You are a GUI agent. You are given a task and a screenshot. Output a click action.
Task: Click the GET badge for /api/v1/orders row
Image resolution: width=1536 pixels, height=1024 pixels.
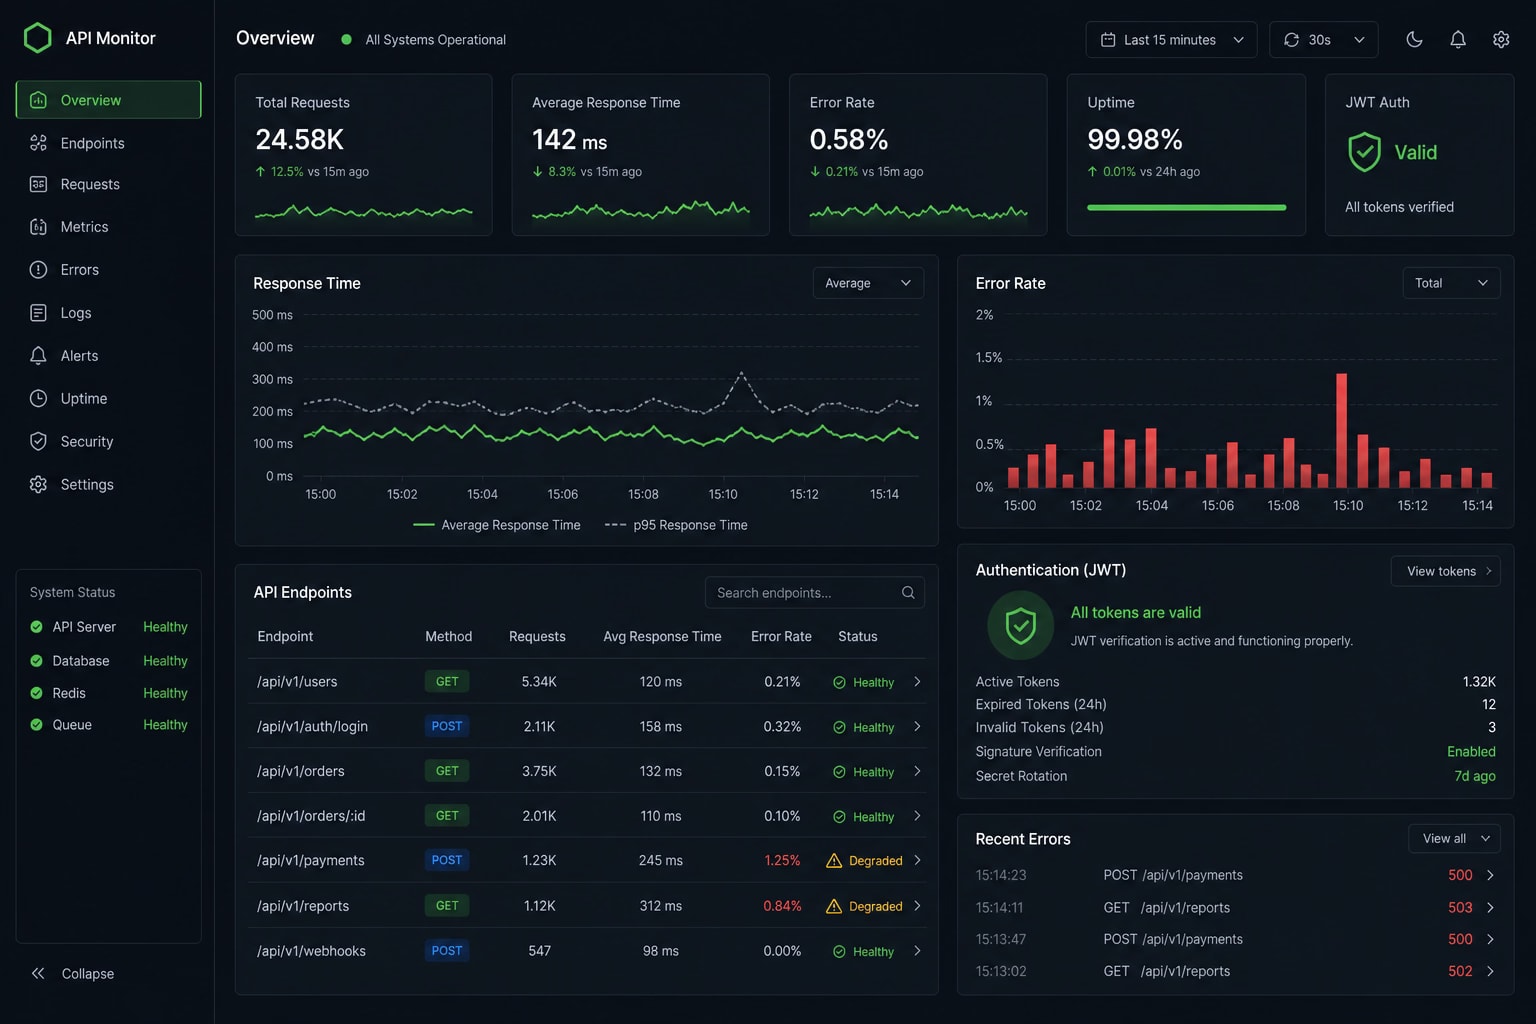coord(447,771)
